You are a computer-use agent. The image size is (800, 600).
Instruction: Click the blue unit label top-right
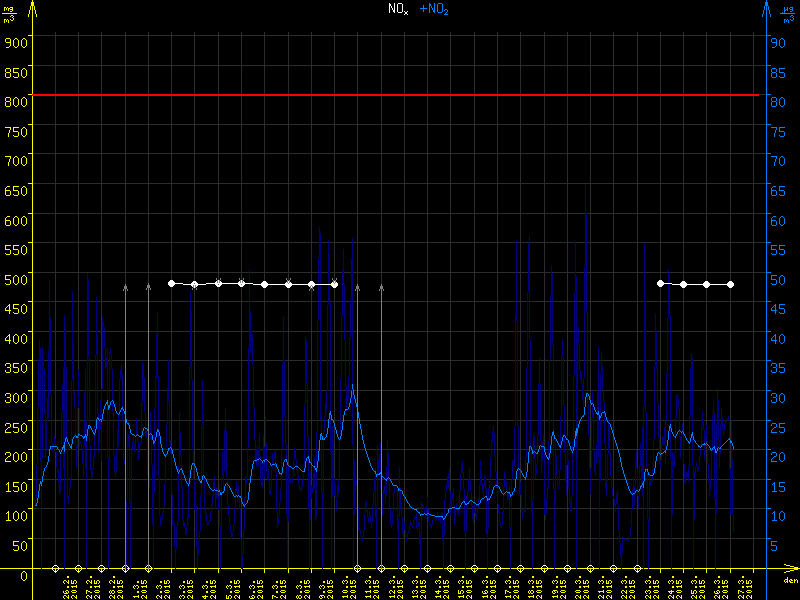(x=787, y=10)
